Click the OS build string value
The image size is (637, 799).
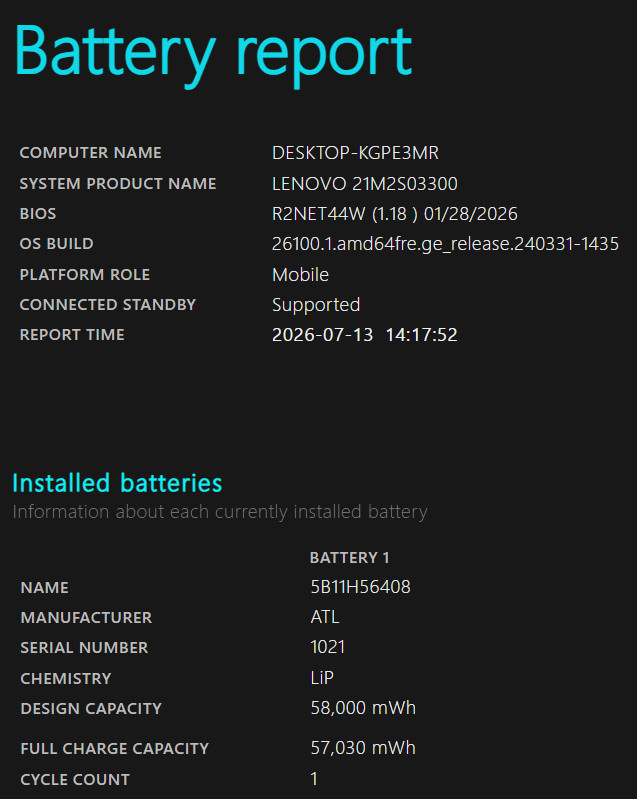[x=445, y=244]
